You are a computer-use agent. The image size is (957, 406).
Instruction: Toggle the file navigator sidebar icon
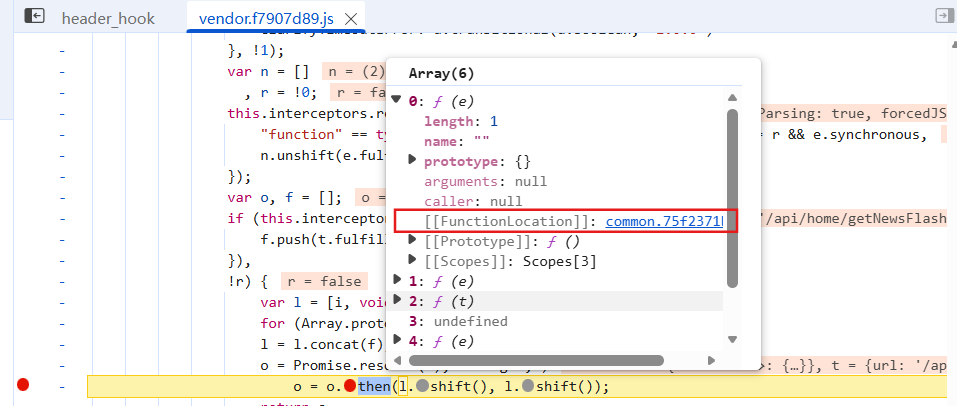pyautogui.click(x=34, y=16)
